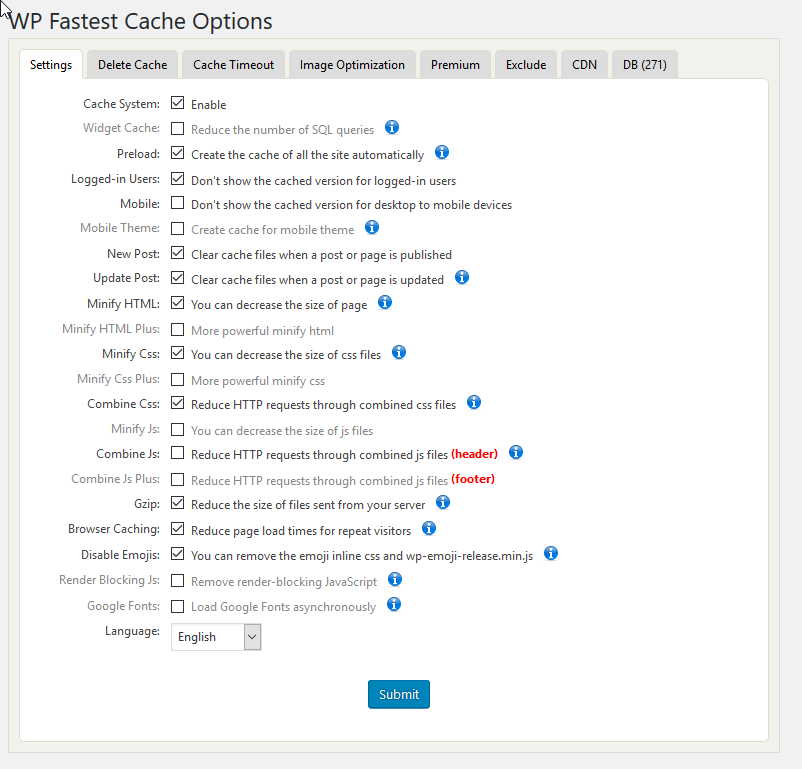Click the Minify HTML info icon
This screenshot has height=769, width=802.
385,302
